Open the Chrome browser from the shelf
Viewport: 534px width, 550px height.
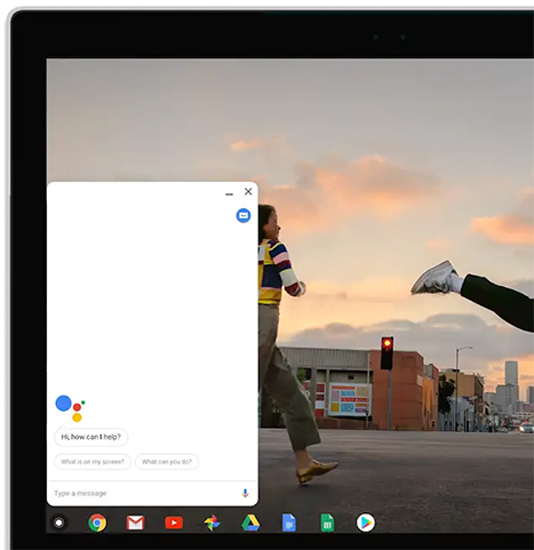[97, 523]
